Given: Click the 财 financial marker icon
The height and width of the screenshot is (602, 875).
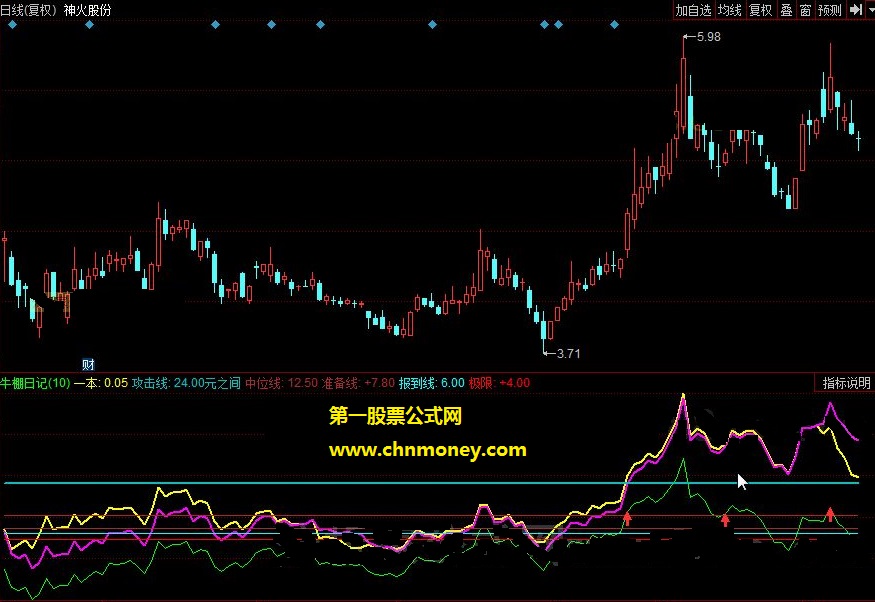Looking at the screenshot, I should [x=88, y=364].
